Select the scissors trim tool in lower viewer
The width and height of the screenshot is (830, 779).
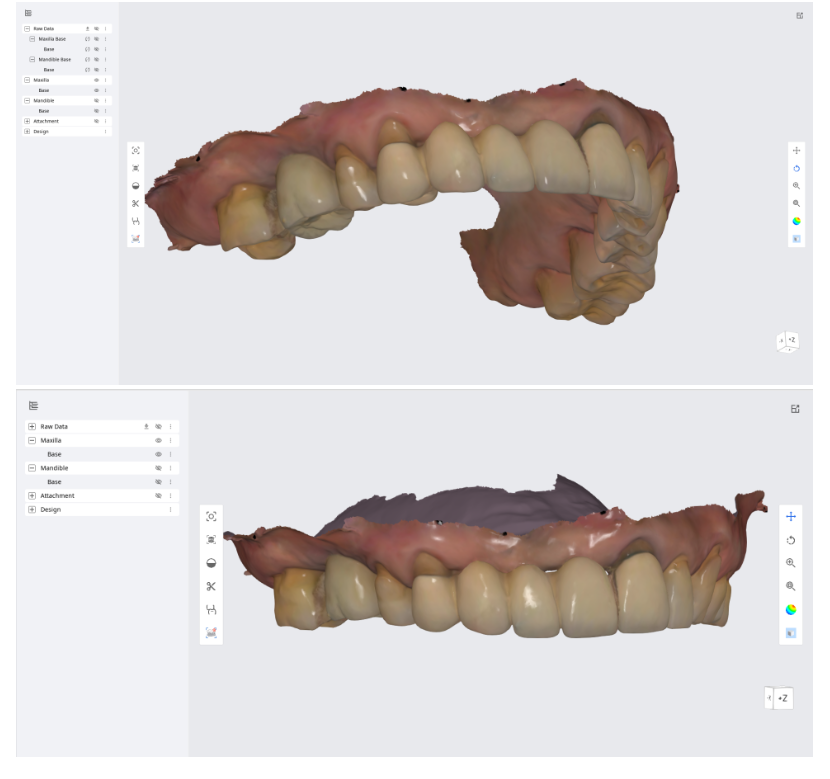coord(211,586)
